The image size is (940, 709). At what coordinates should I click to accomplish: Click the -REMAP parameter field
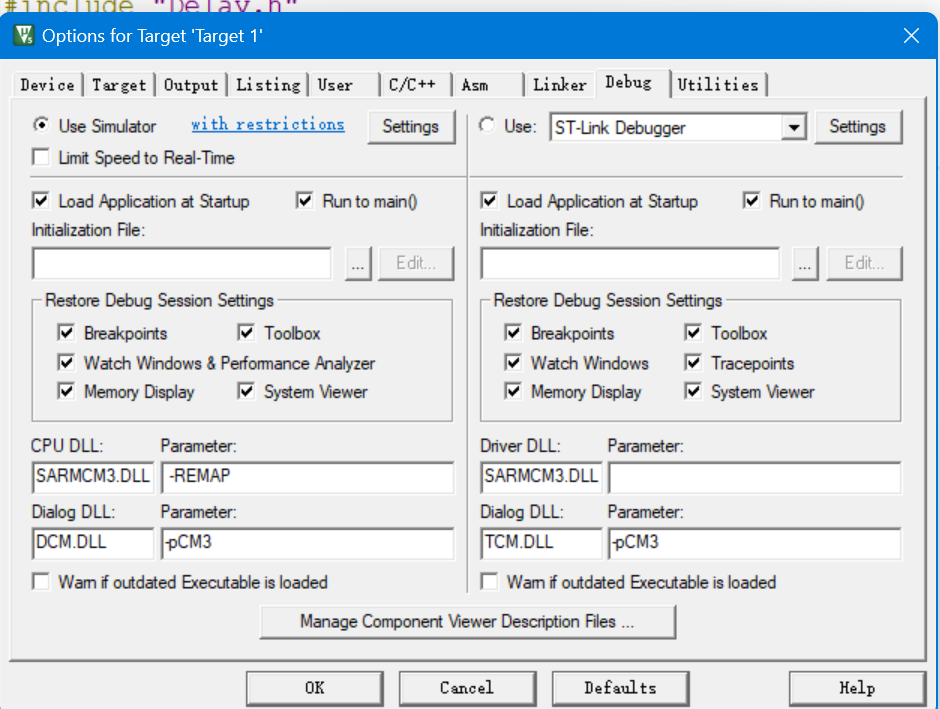pyautogui.click(x=308, y=477)
